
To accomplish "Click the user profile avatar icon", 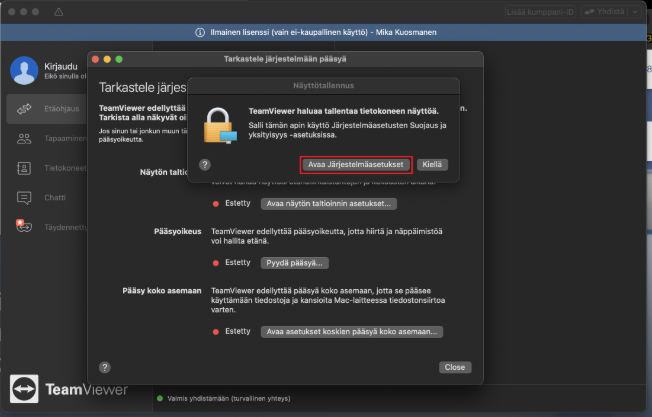I will 23,70.
